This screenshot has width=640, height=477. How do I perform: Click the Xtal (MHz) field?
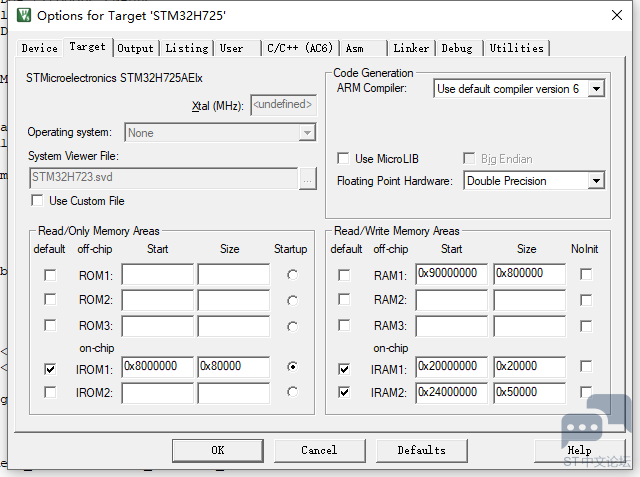point(283,105)
